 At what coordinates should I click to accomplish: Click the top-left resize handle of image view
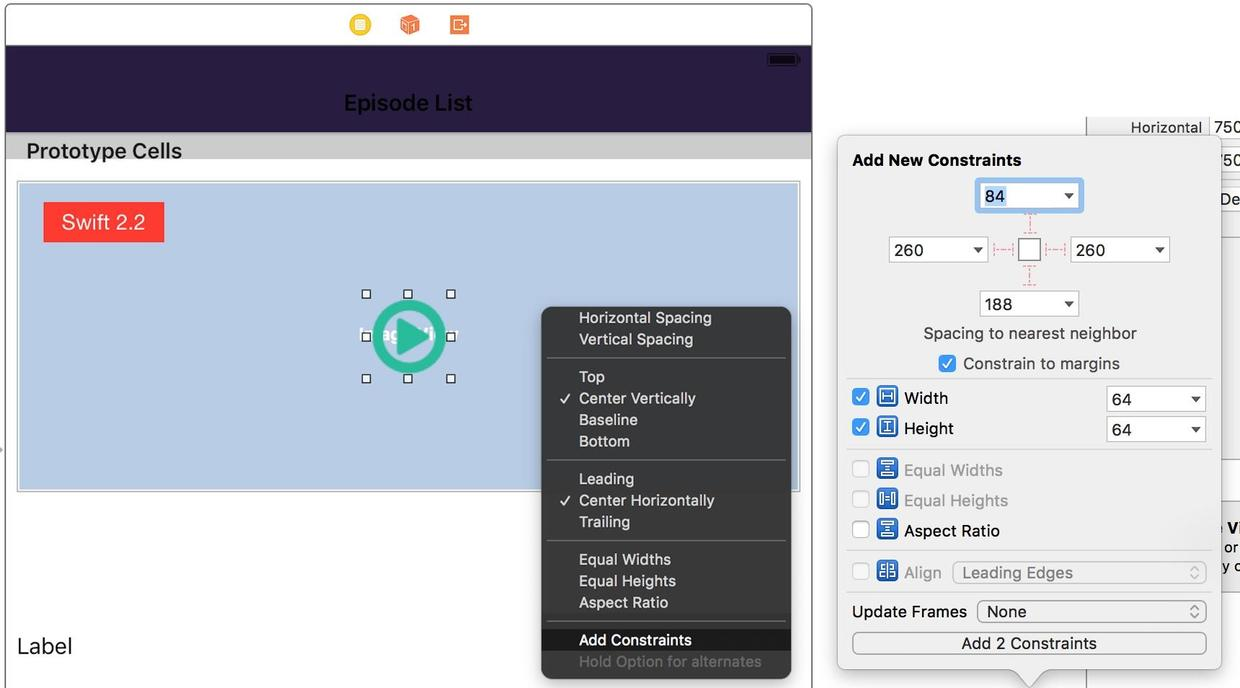click(x=366, y=294)
